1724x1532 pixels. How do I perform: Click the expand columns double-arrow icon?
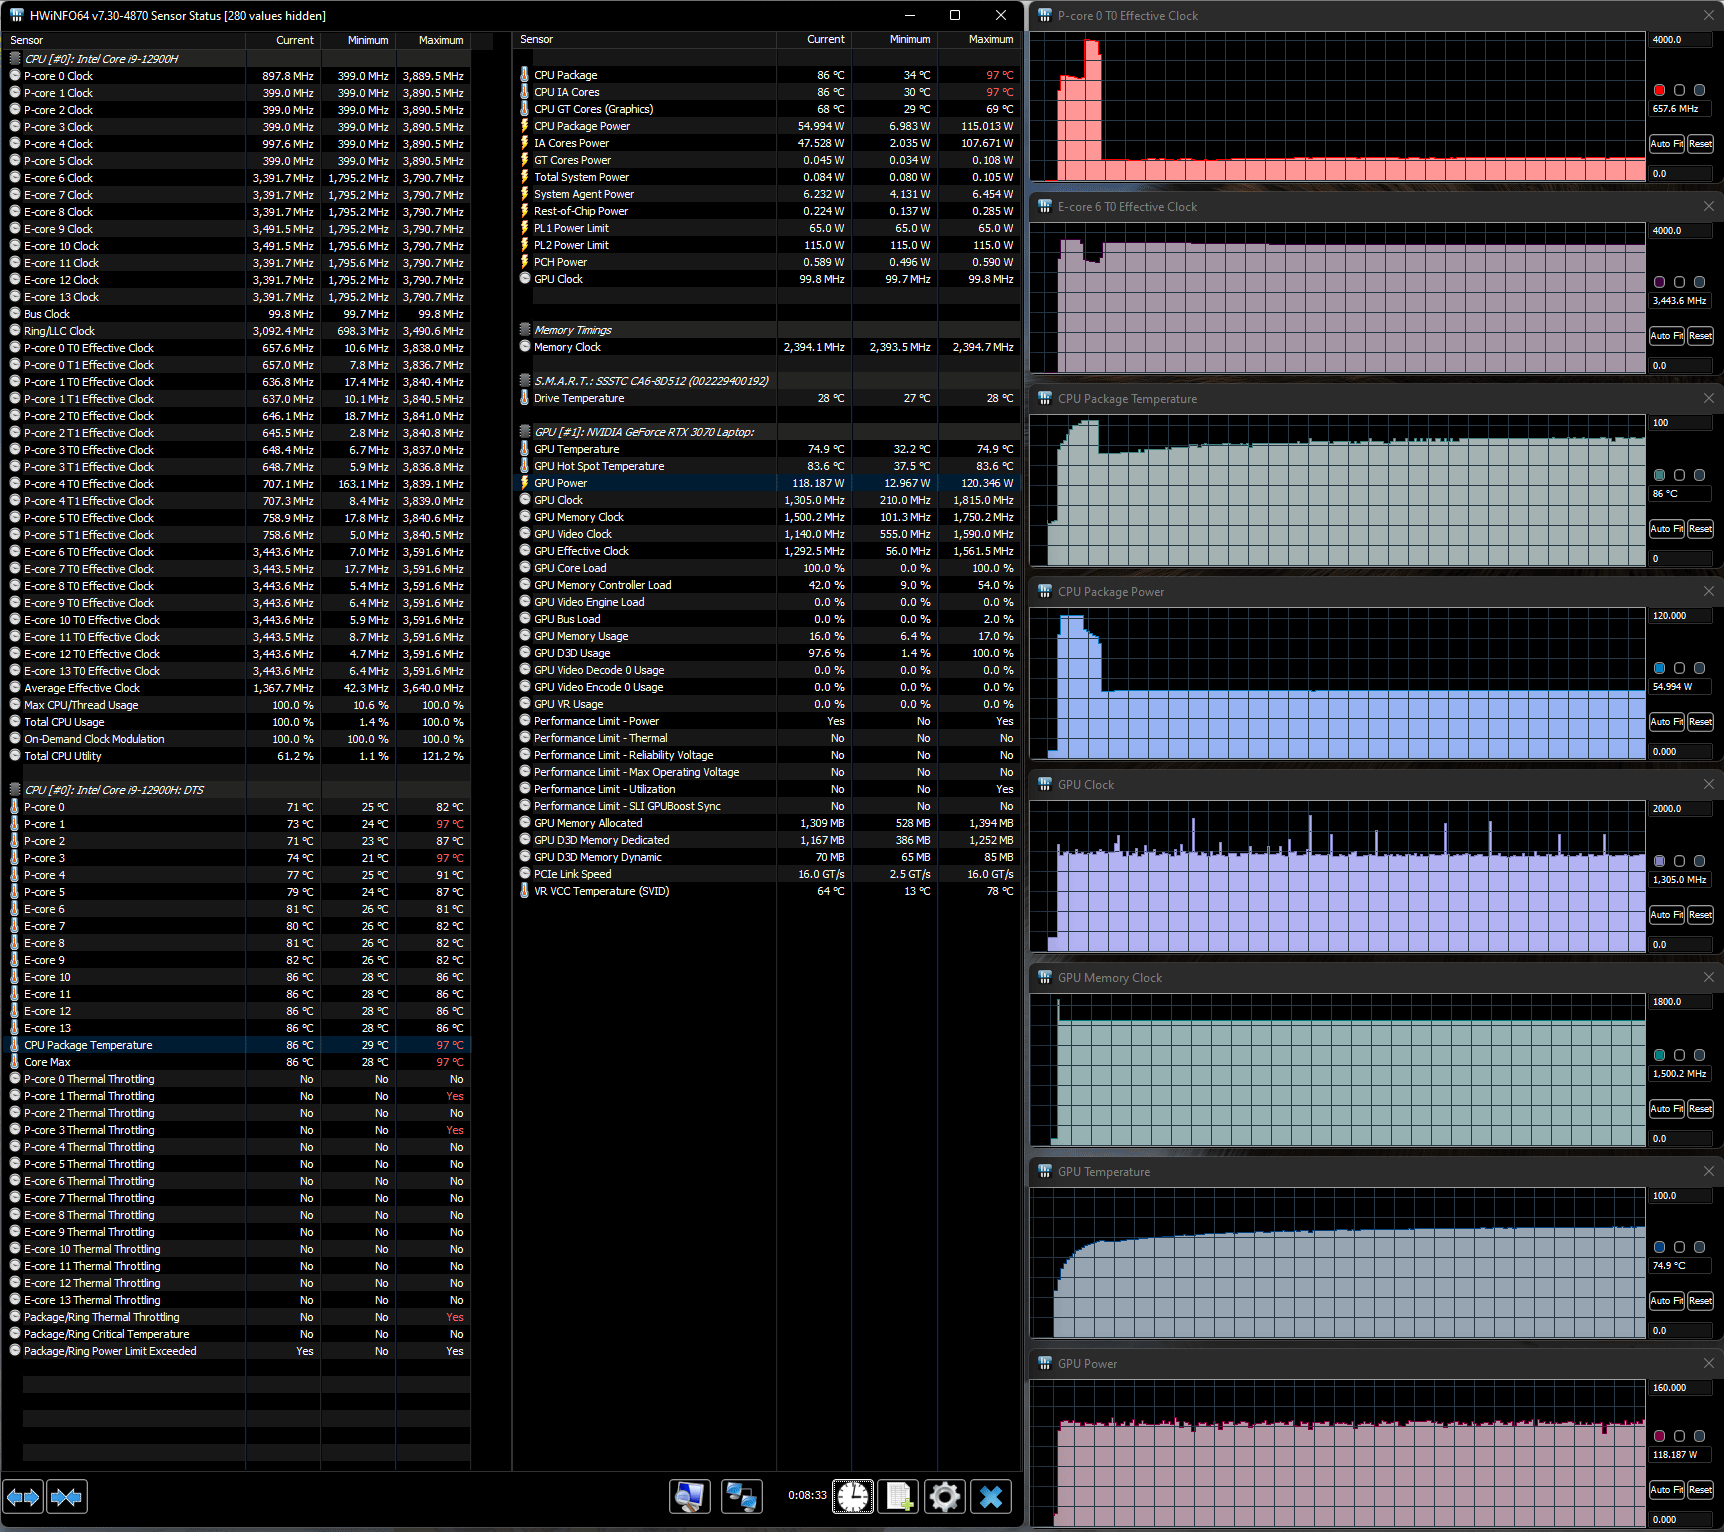23,1497
